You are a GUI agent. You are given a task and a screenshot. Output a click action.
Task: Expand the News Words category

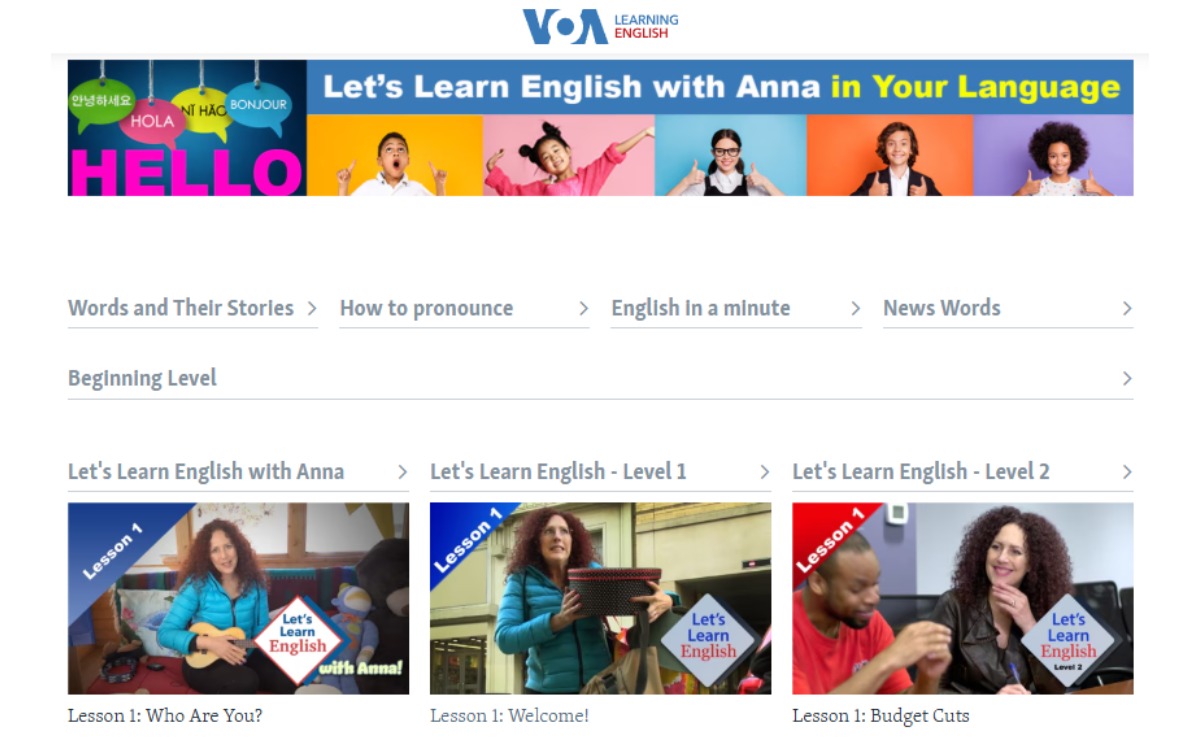pyautogui.click(x=940, y=308)
